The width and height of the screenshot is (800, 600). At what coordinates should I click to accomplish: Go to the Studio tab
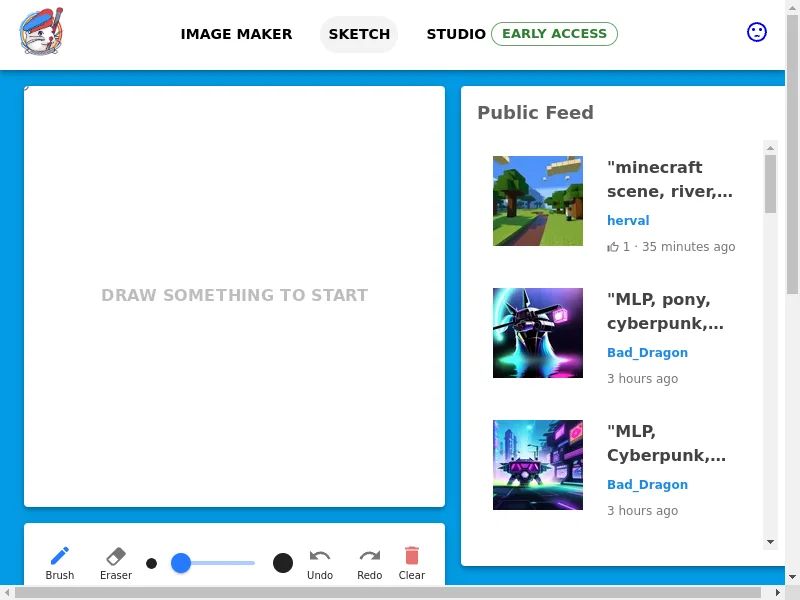coord(456,34)
